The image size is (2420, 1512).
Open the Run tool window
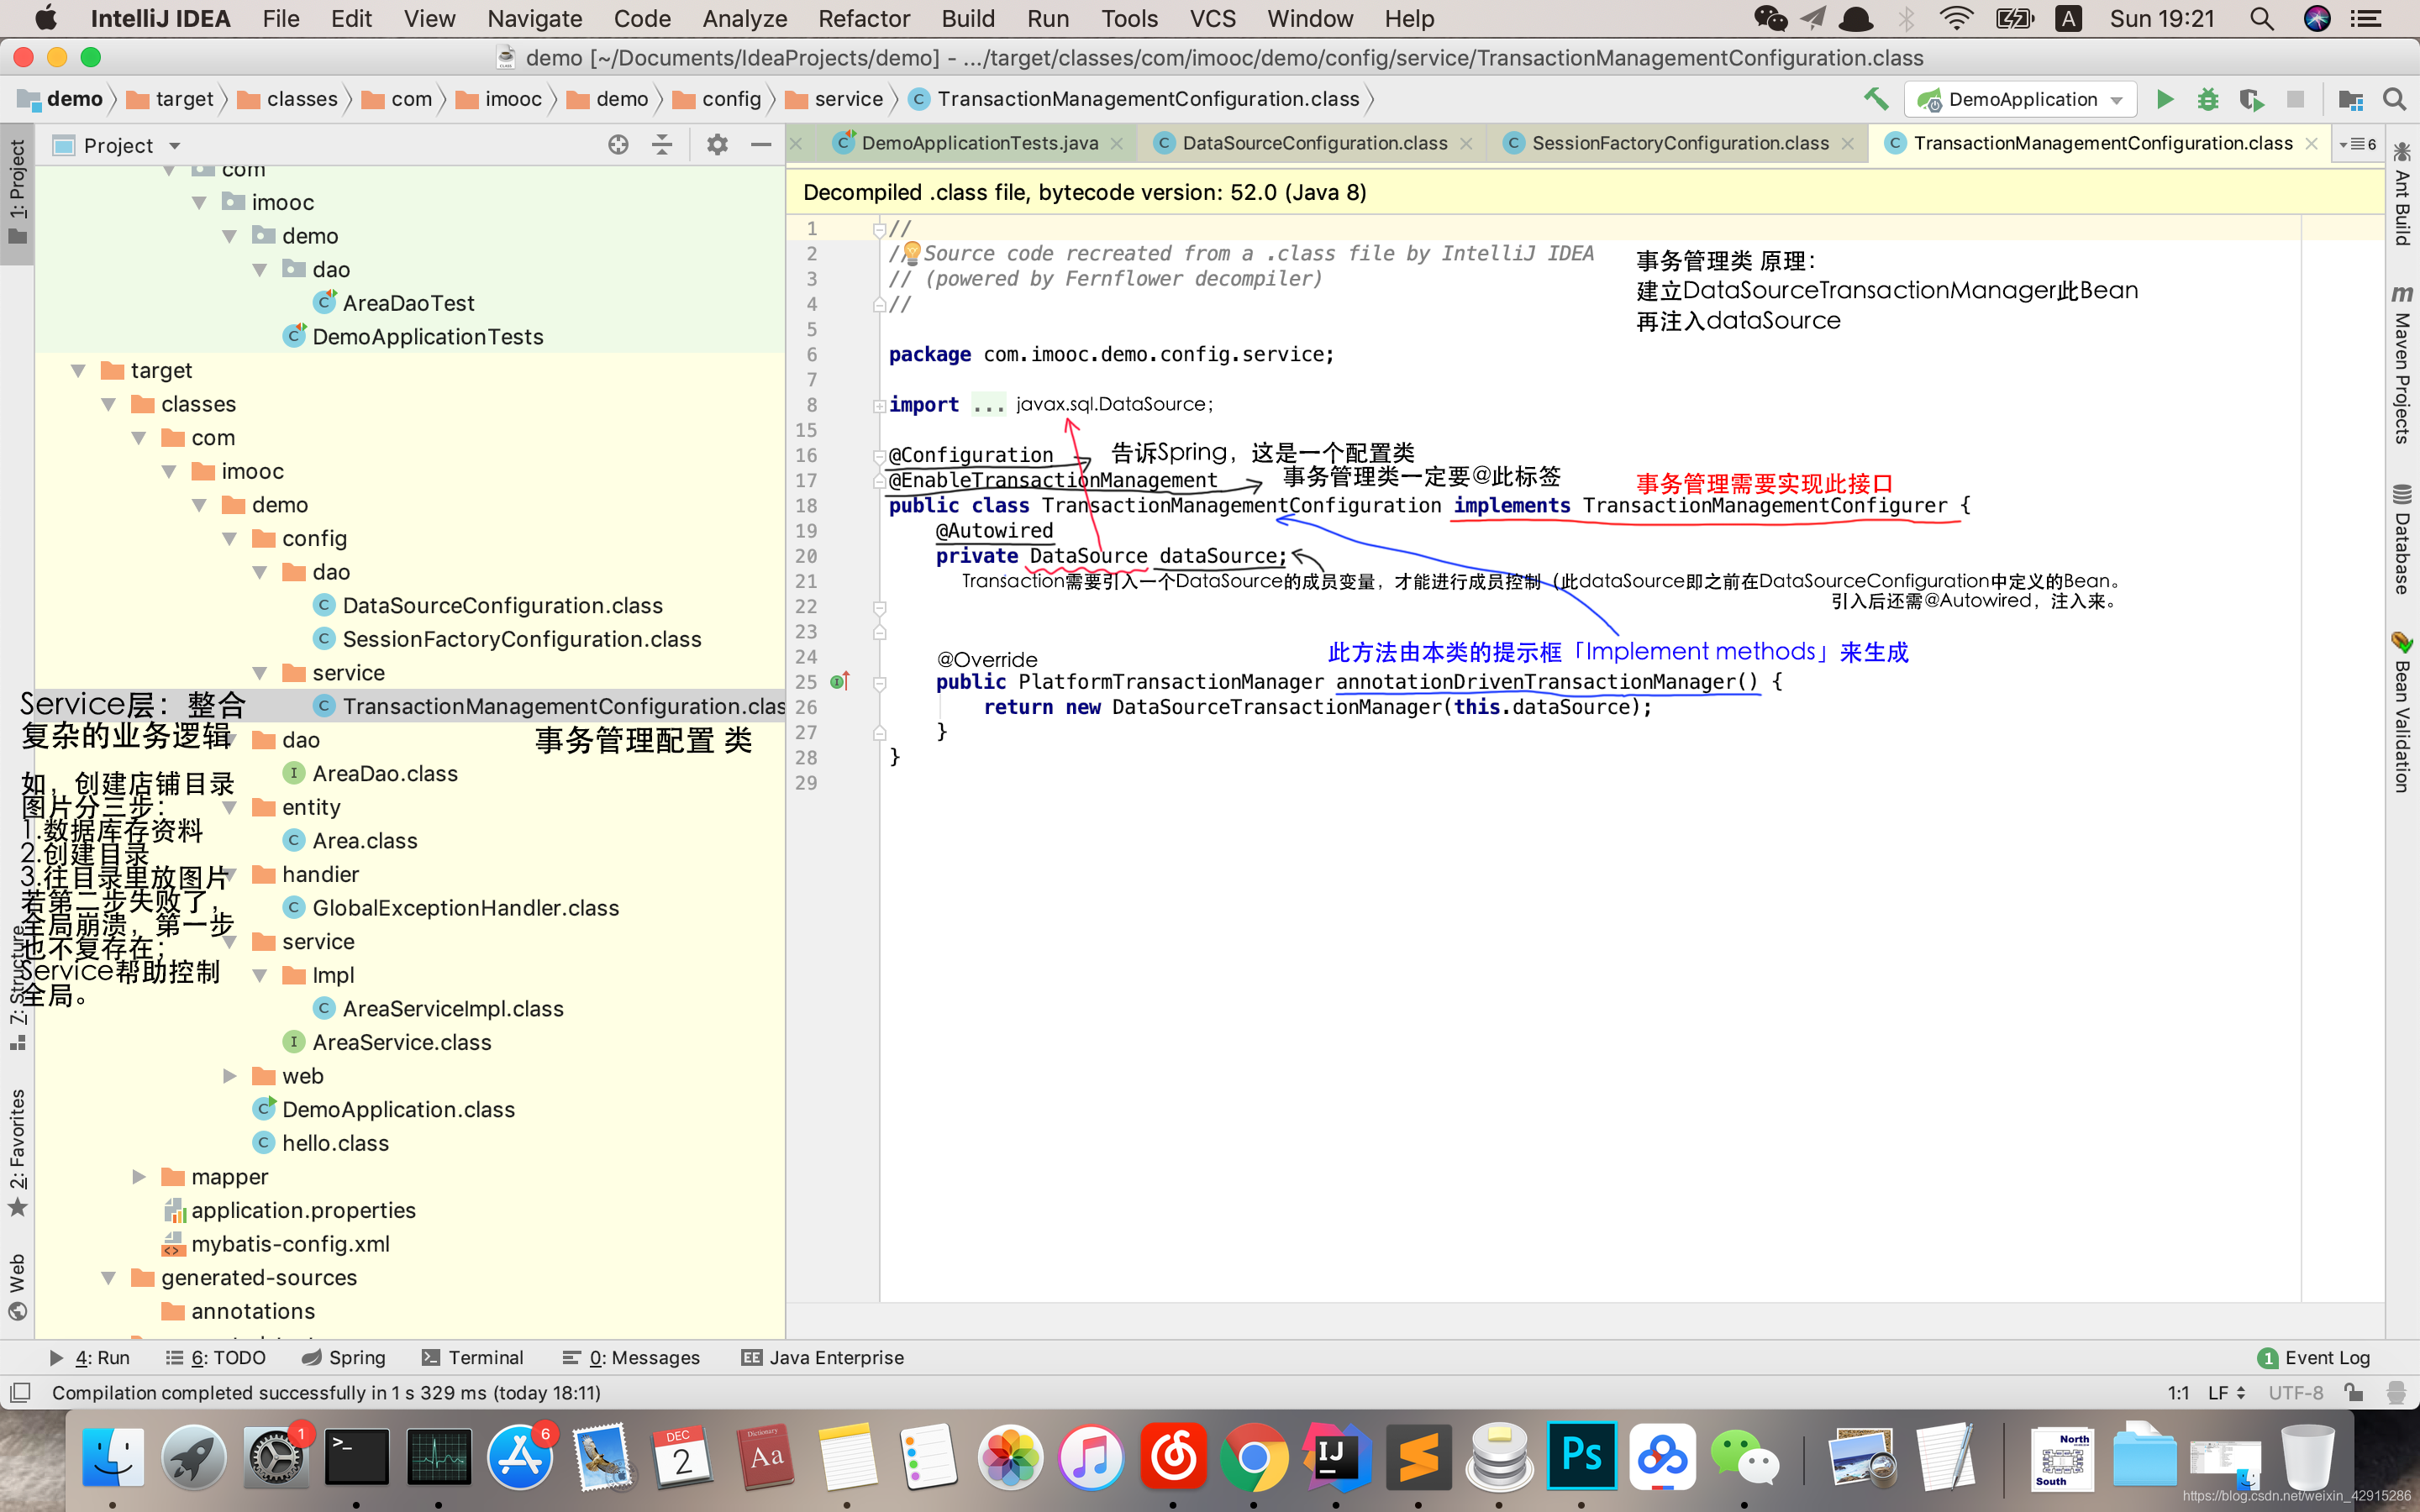(x=90, y=1357)
